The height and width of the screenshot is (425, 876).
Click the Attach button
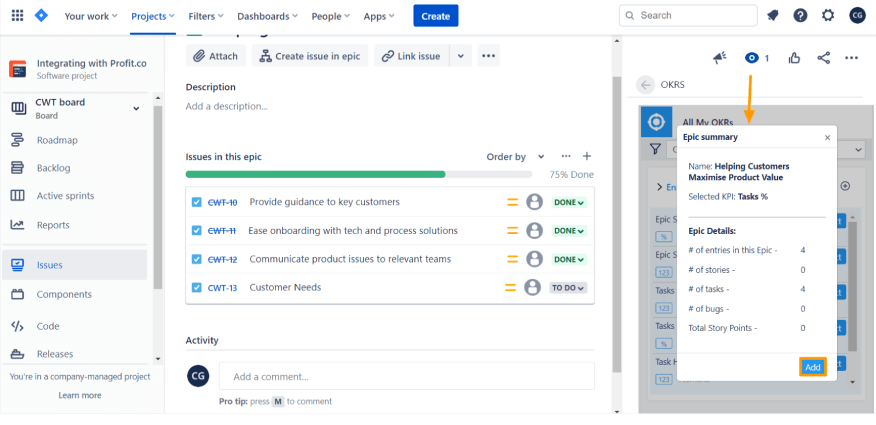[x=216, y=56]
